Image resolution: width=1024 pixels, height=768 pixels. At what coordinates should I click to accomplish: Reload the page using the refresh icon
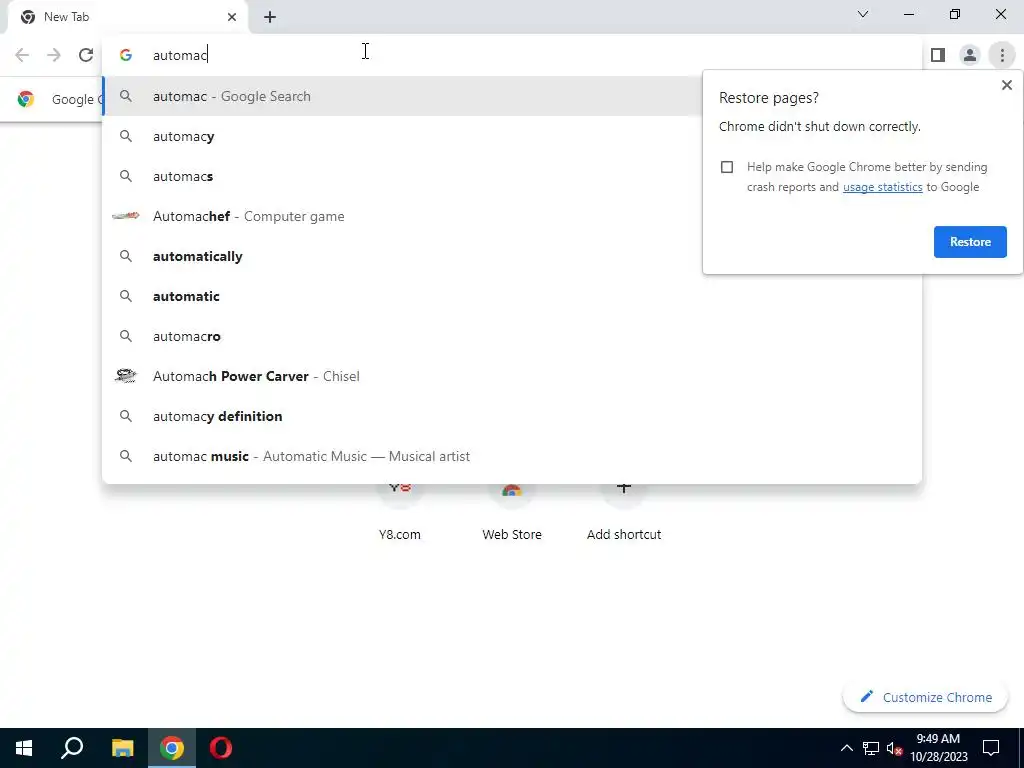86,55
